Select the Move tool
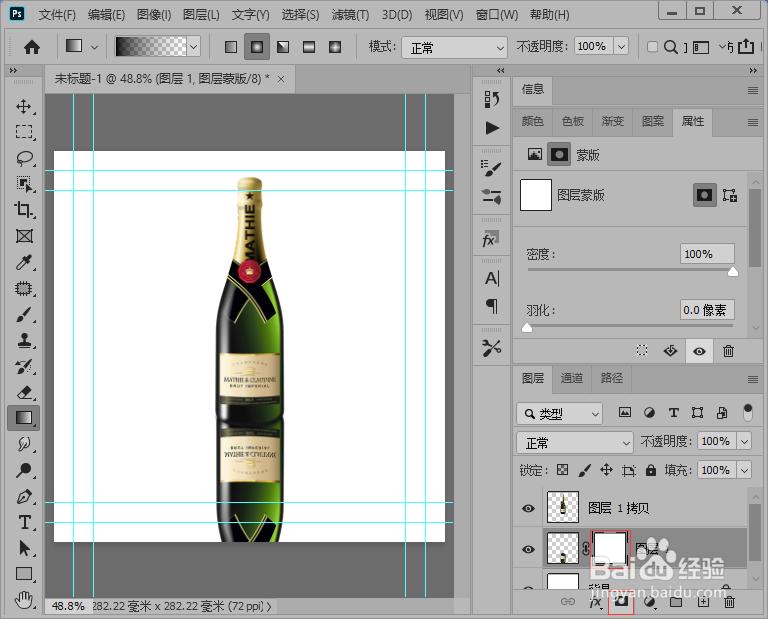This screenshot has width=768, height=619. coord(24,106)
